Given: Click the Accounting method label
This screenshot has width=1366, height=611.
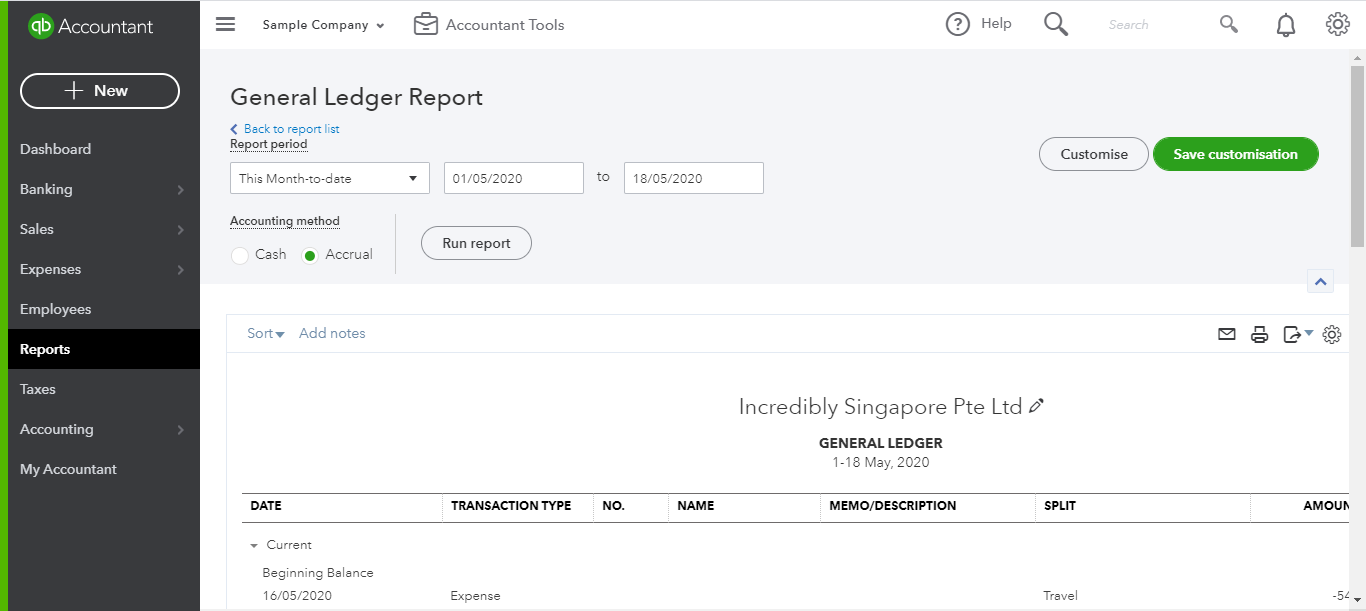Looking at the screenshot, I should [x=285, y=221].
